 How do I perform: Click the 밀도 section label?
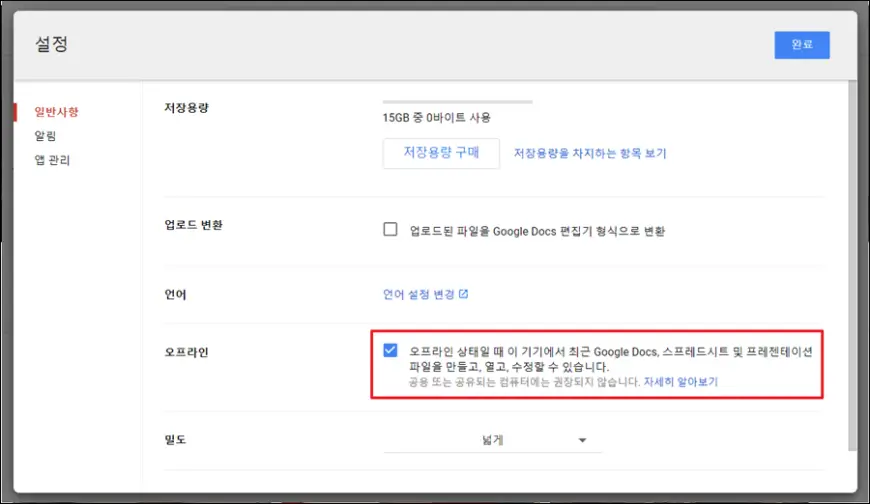click(175, 440)
